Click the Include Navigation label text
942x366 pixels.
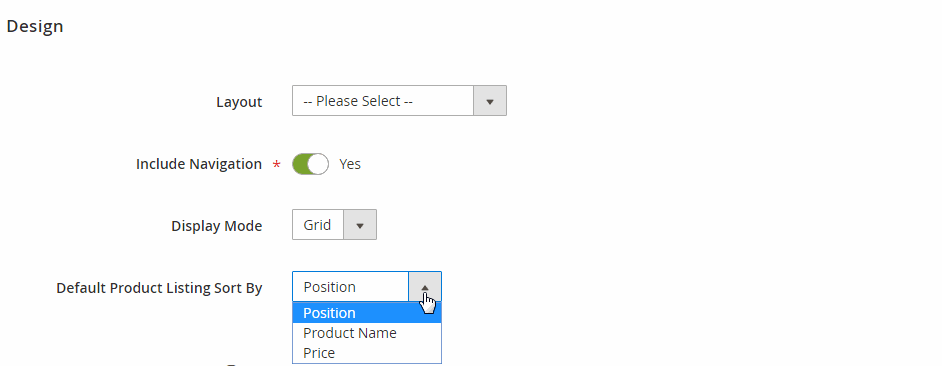199,164
